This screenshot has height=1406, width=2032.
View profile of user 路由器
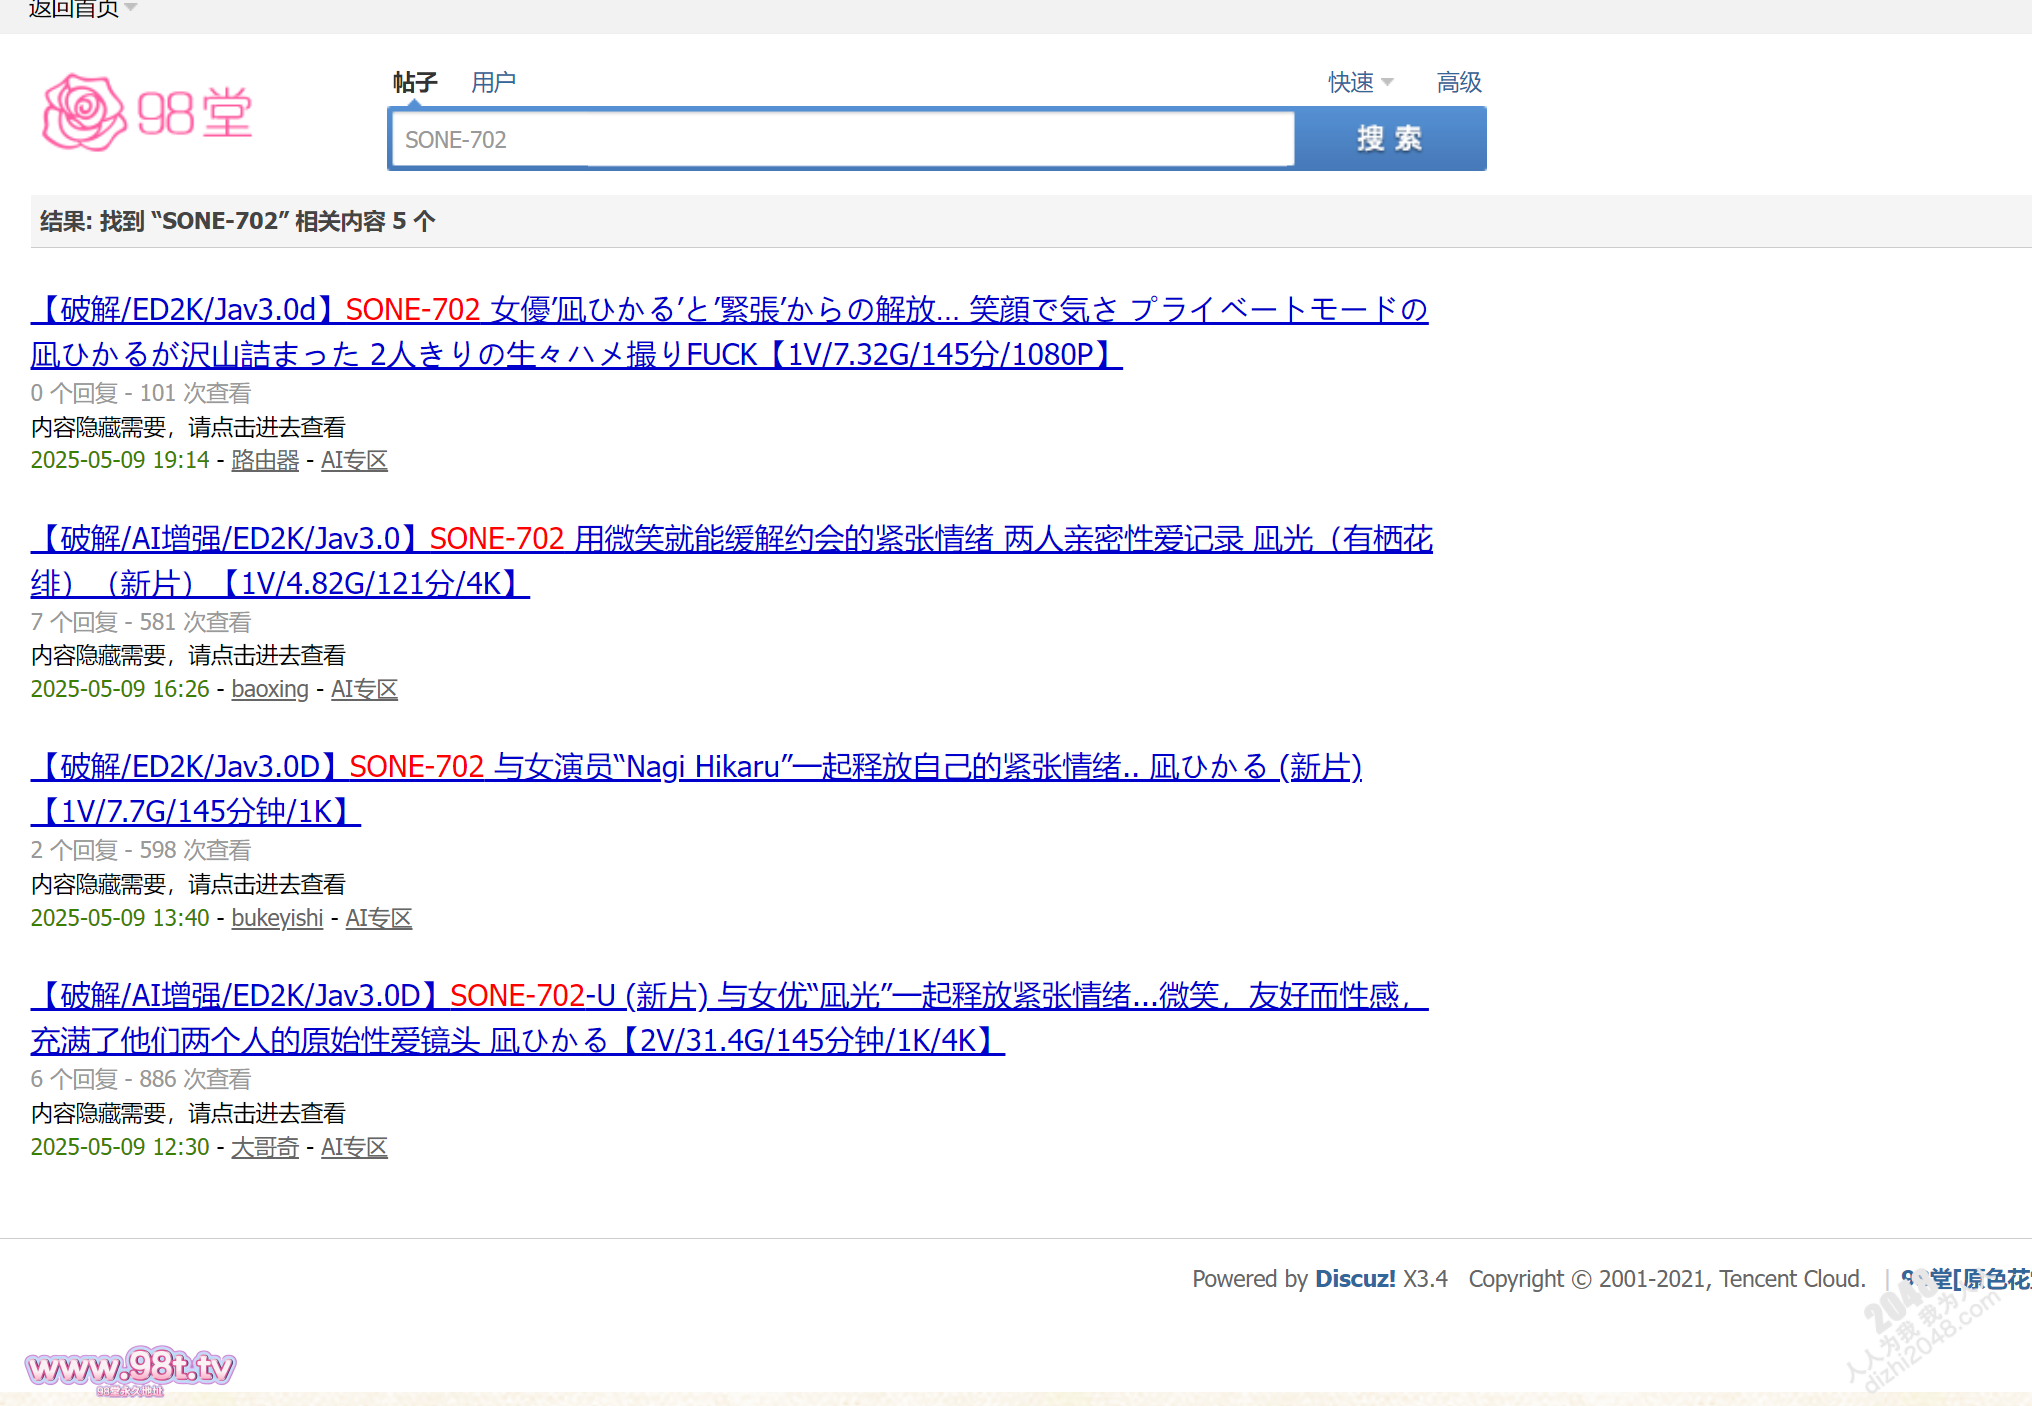pos(265,460)
